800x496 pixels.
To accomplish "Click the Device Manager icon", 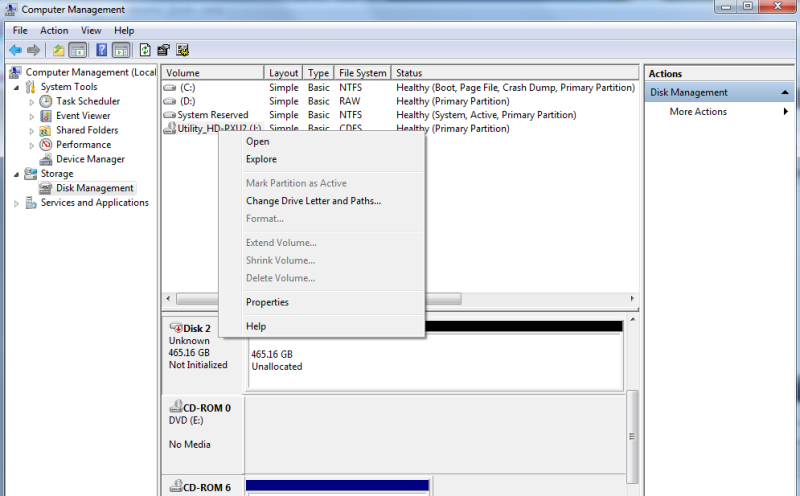I will [46, 159].
